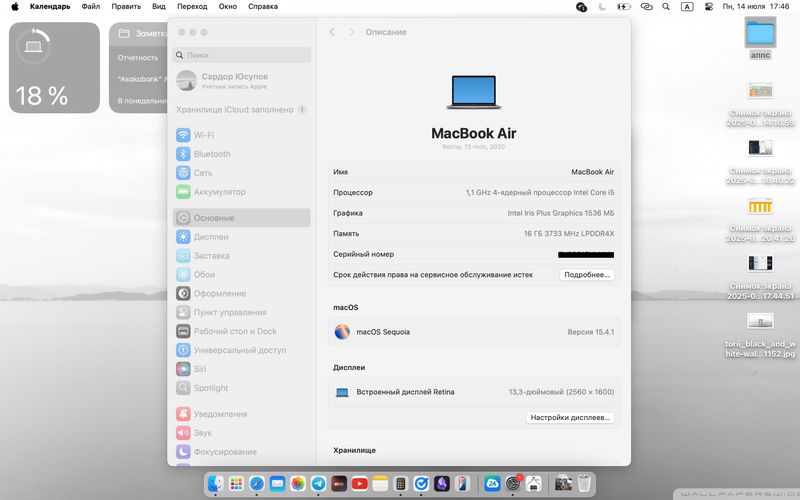Open Trash in the Dock
Image resolution: width=800 pixels, height=500 pixels.
point(584,483)
